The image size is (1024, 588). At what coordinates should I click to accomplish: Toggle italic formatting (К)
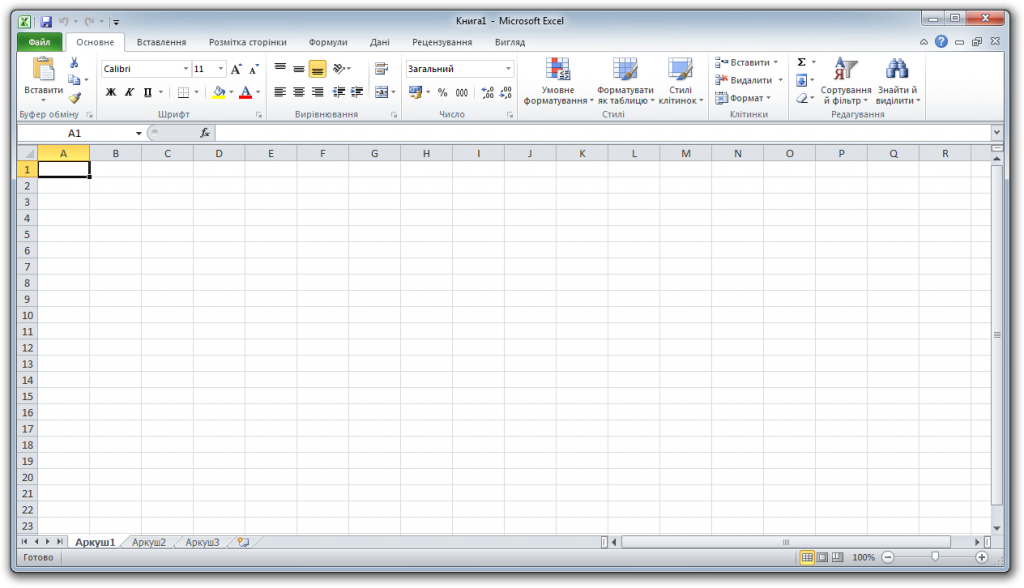(x=129, y=93)
